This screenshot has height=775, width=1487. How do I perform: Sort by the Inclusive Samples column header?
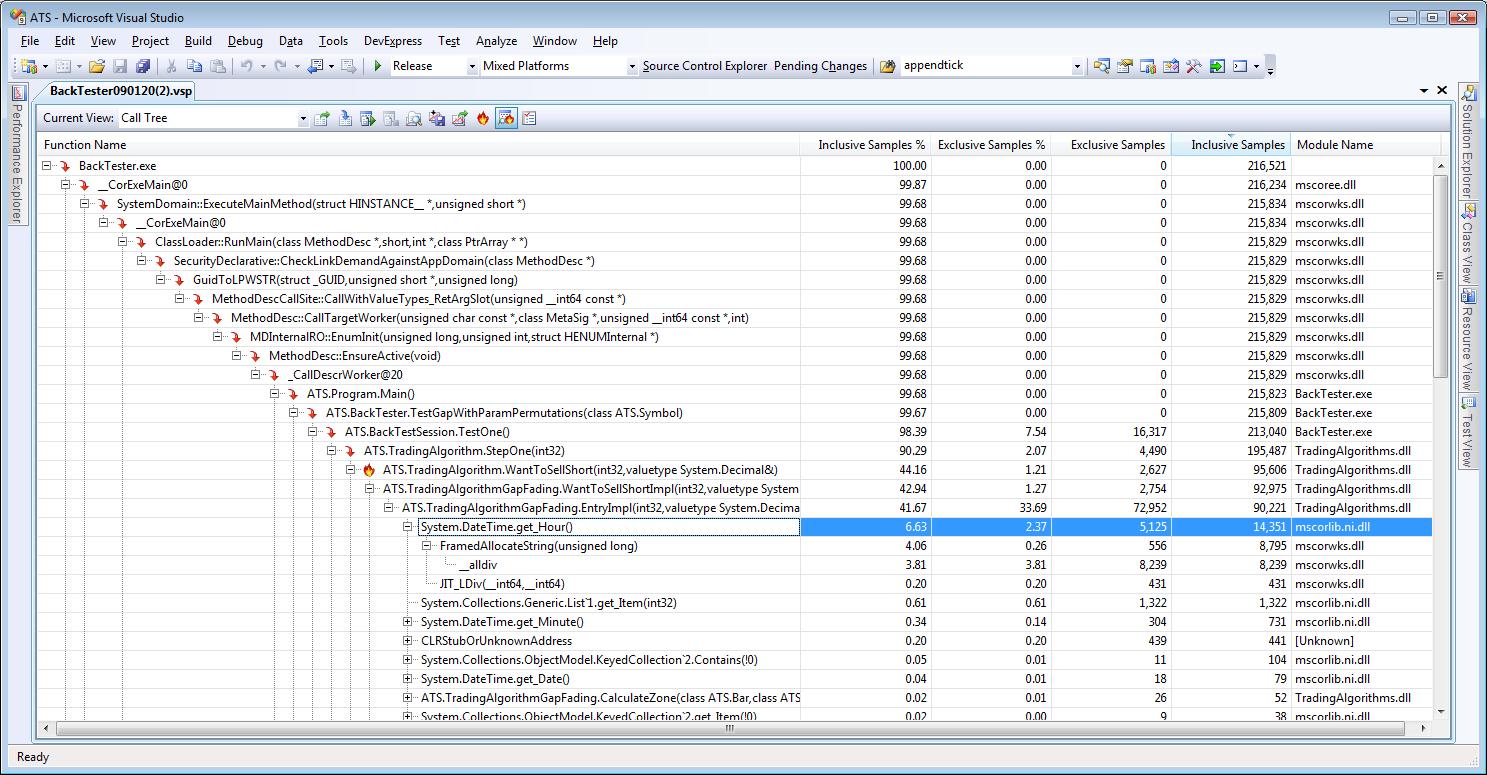point(1231,145)
